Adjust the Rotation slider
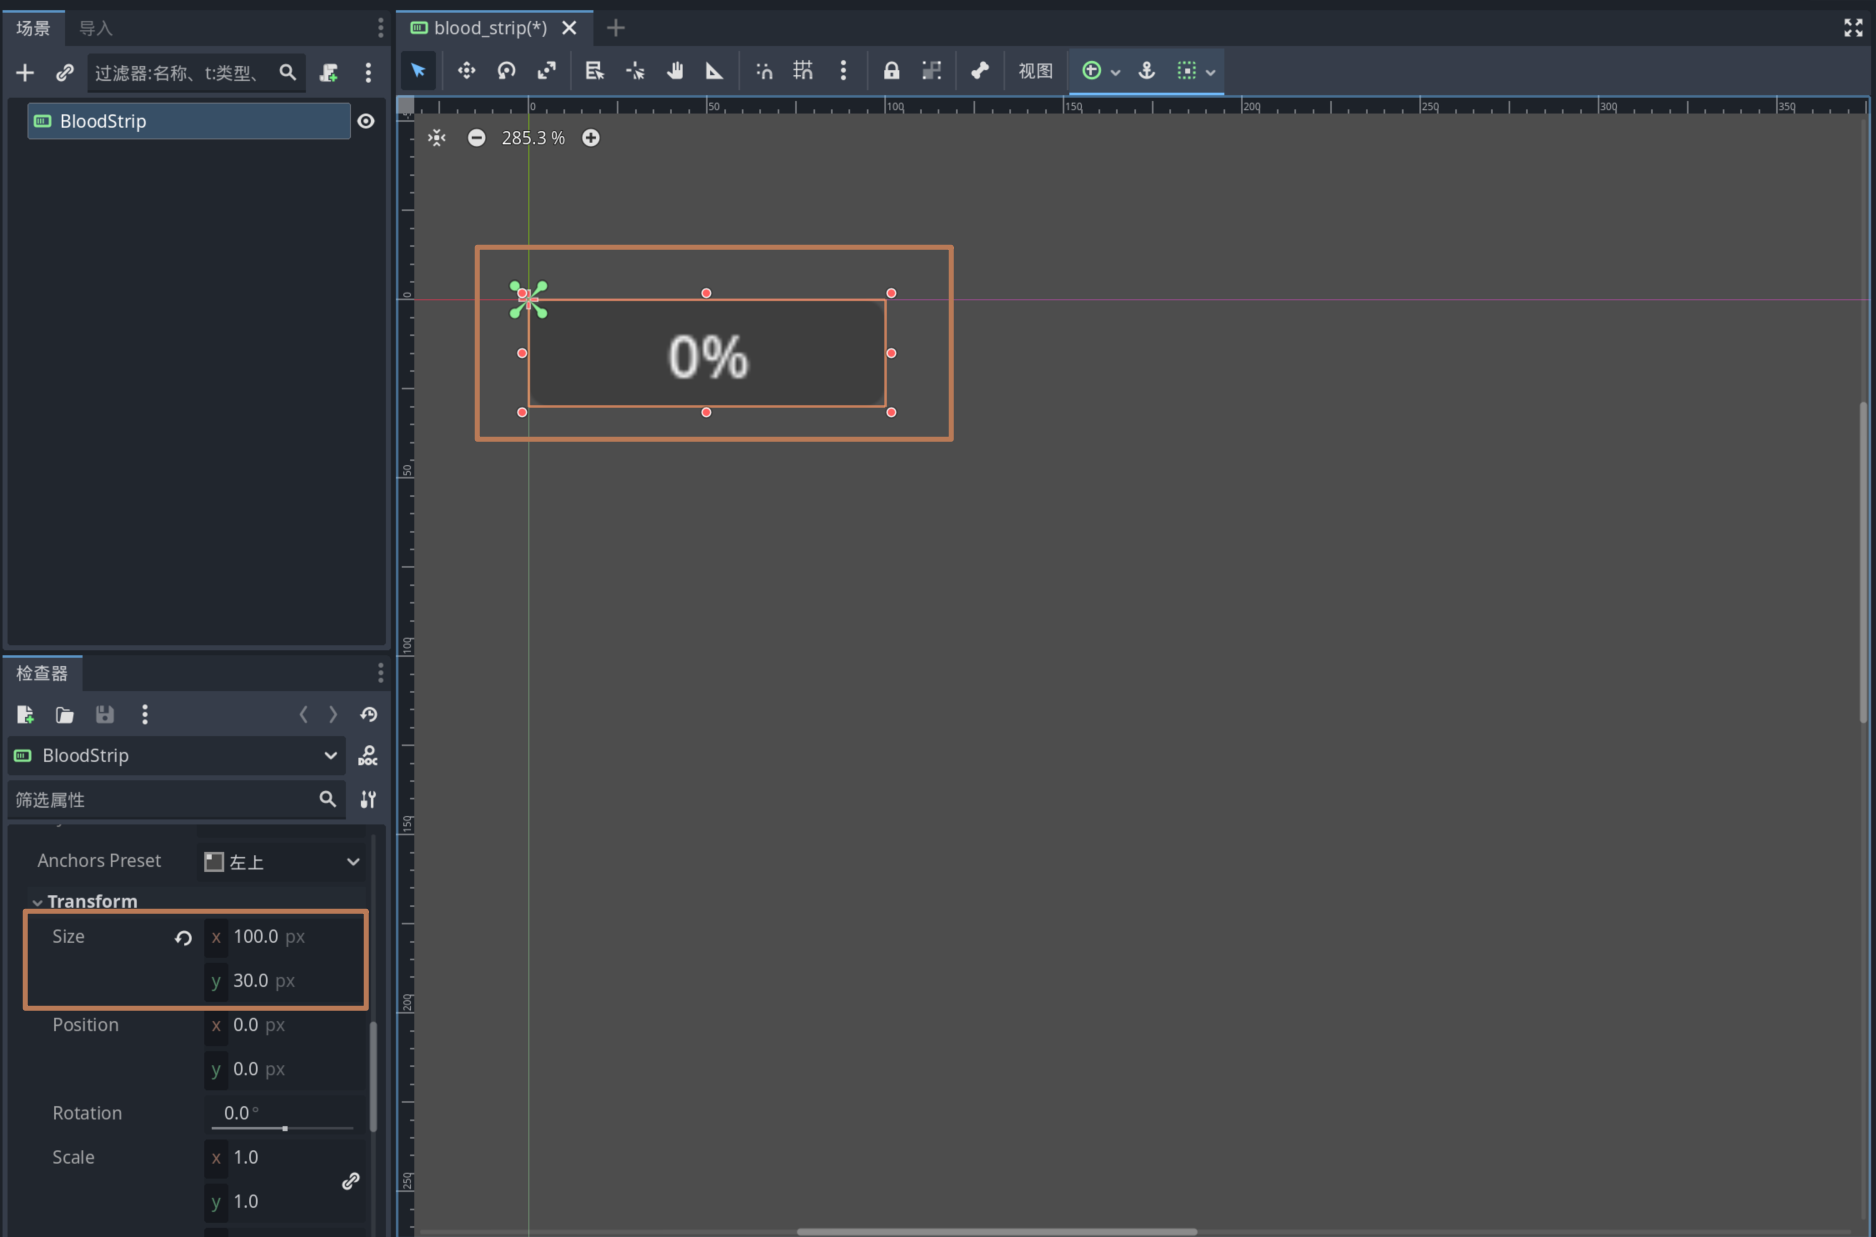The width and height of the screenshot is (1876, 1237). (284, 1127)
